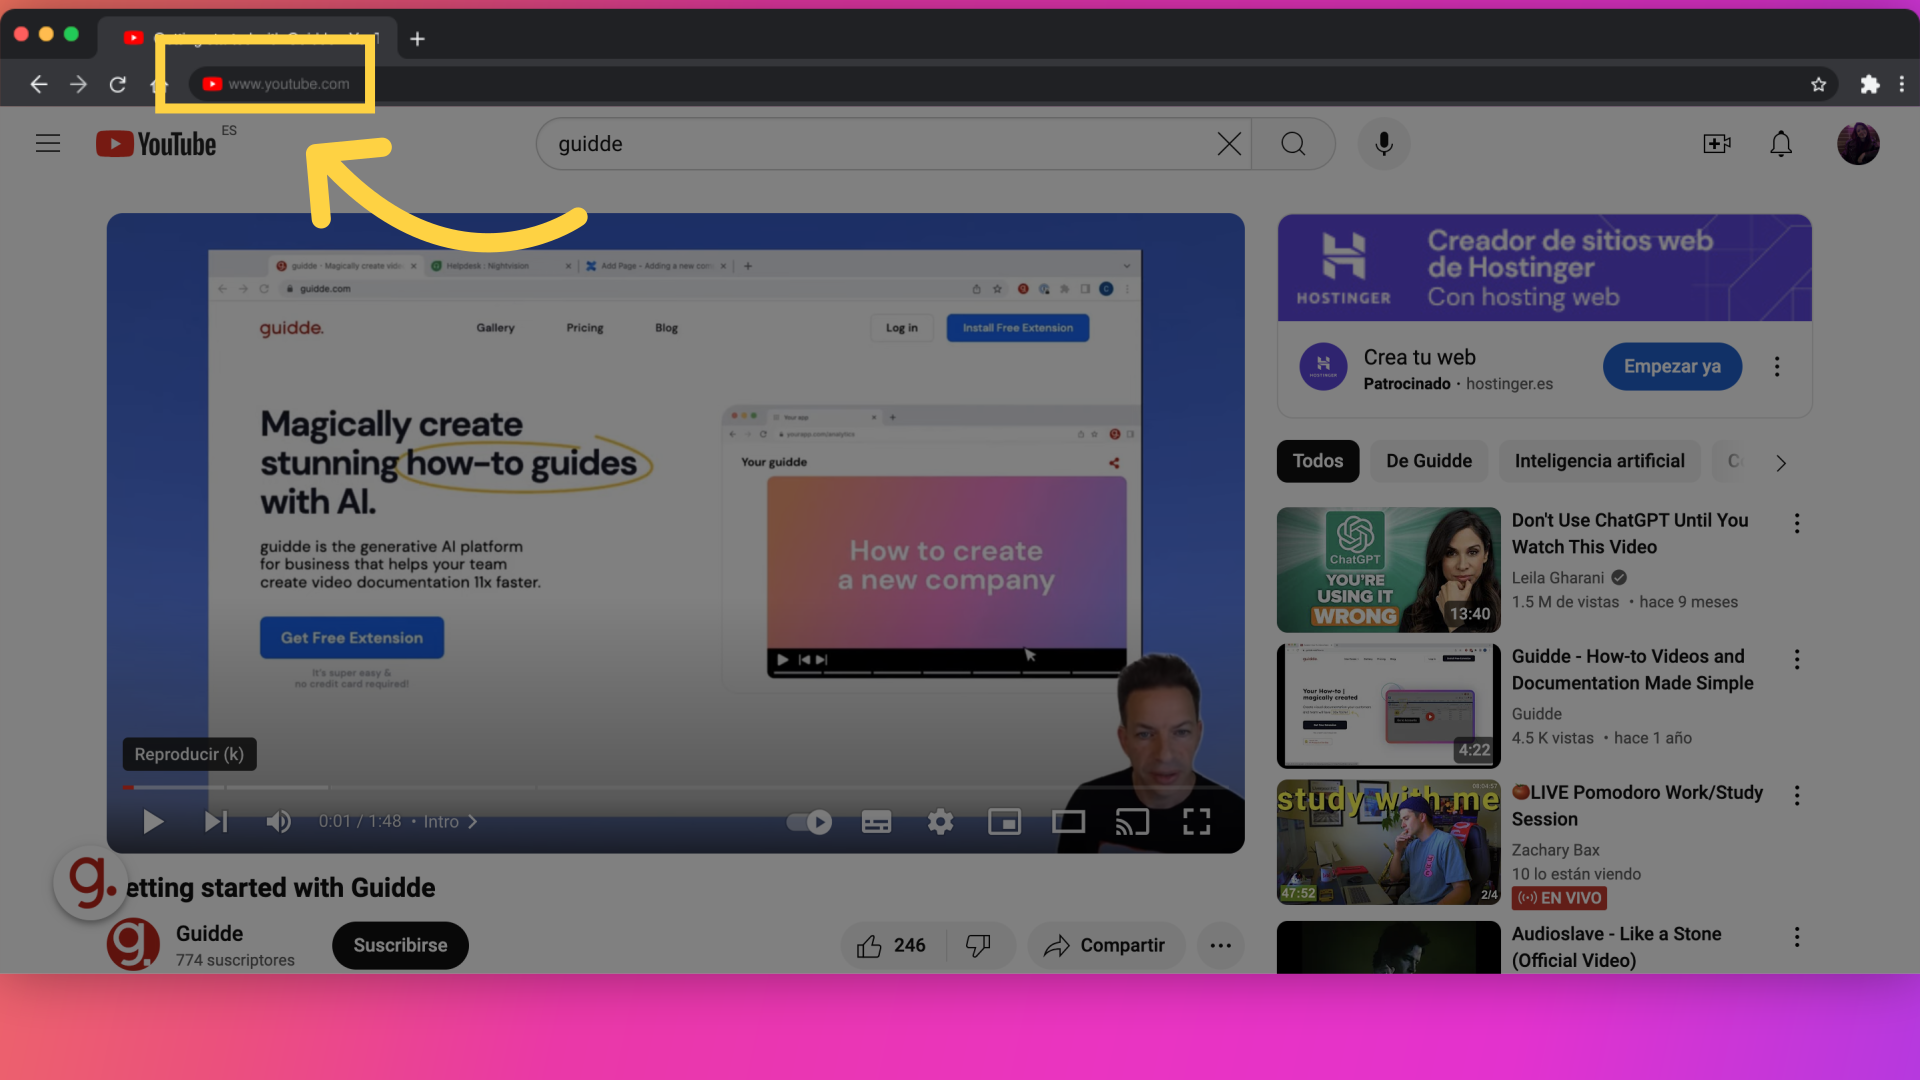Open the notifications bell
This screenshot has width=1920, height=1080.
1781,144
